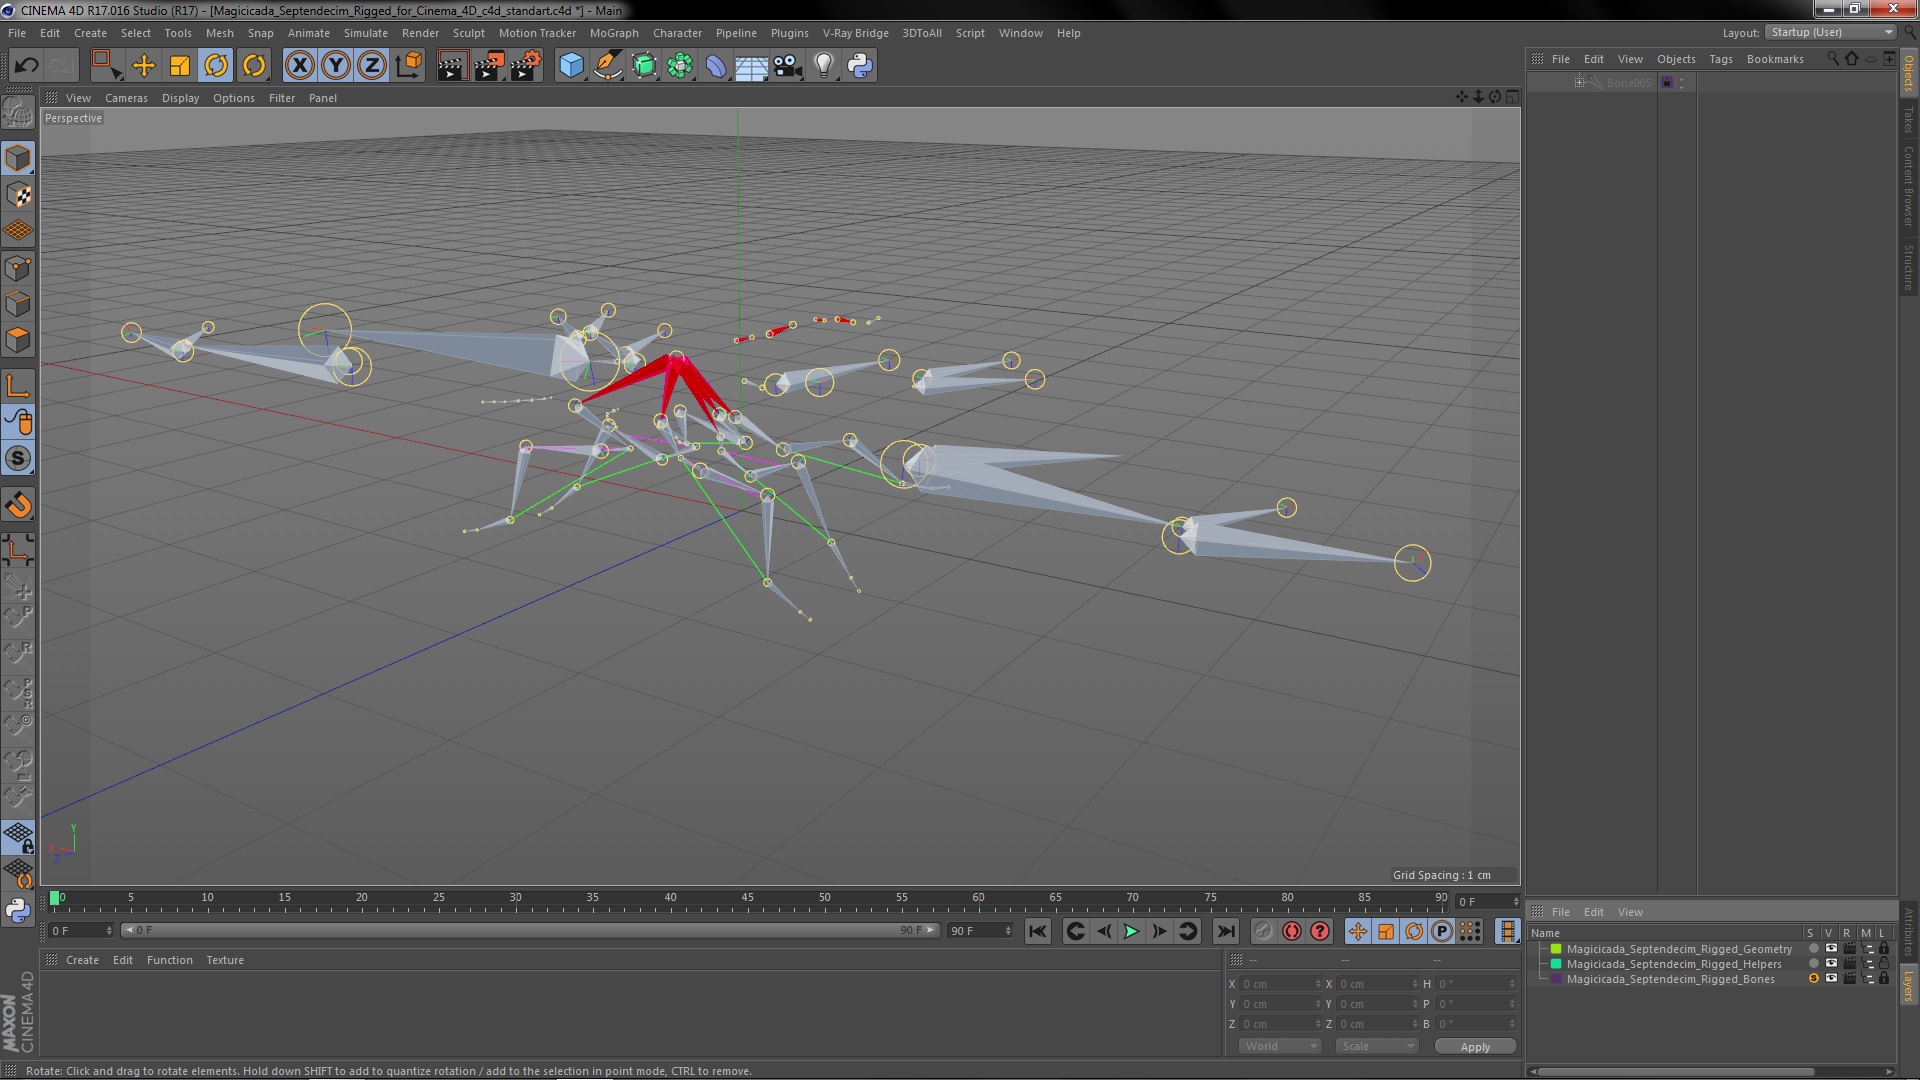The width and height of the screenshot is (1920, 1080).
Task: Toggle lock on Helpers layer
Action: 1884,964
